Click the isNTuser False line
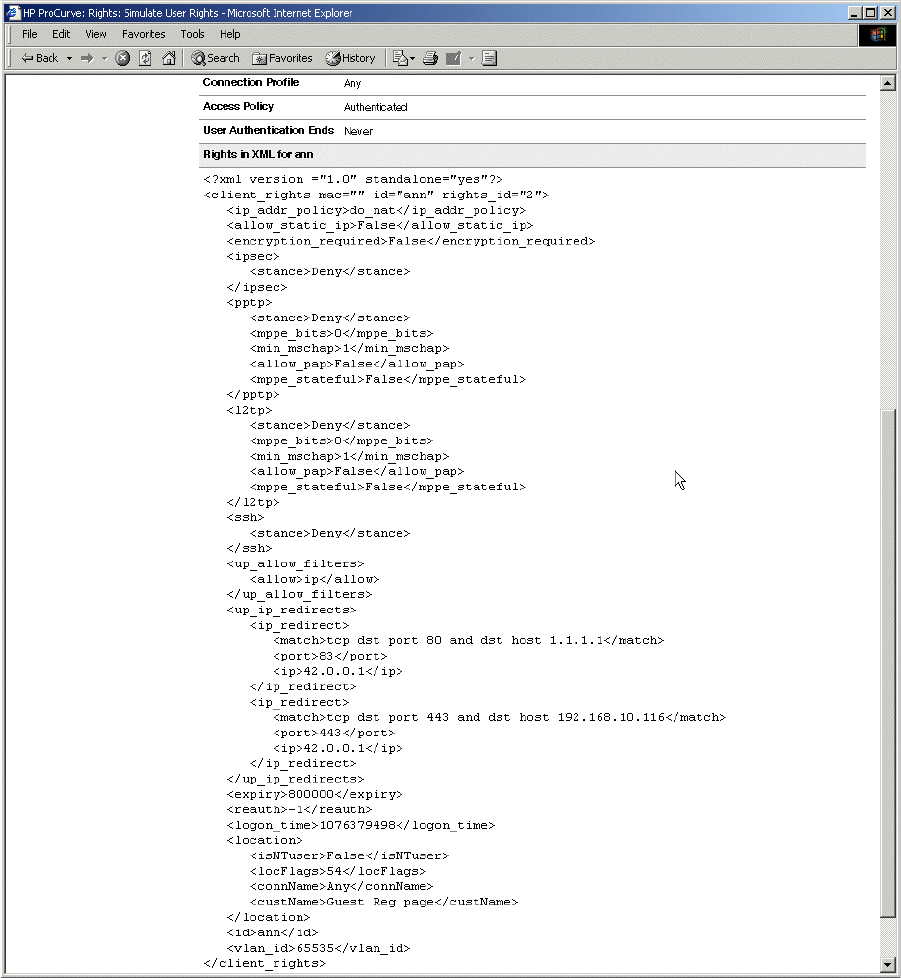This screenshot has height=978, width=901. [x=349, y=856]
